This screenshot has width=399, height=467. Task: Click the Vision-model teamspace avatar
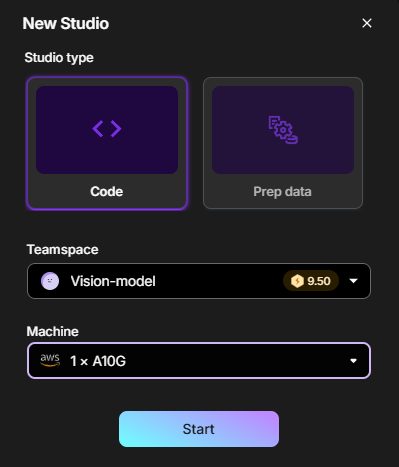50,281
